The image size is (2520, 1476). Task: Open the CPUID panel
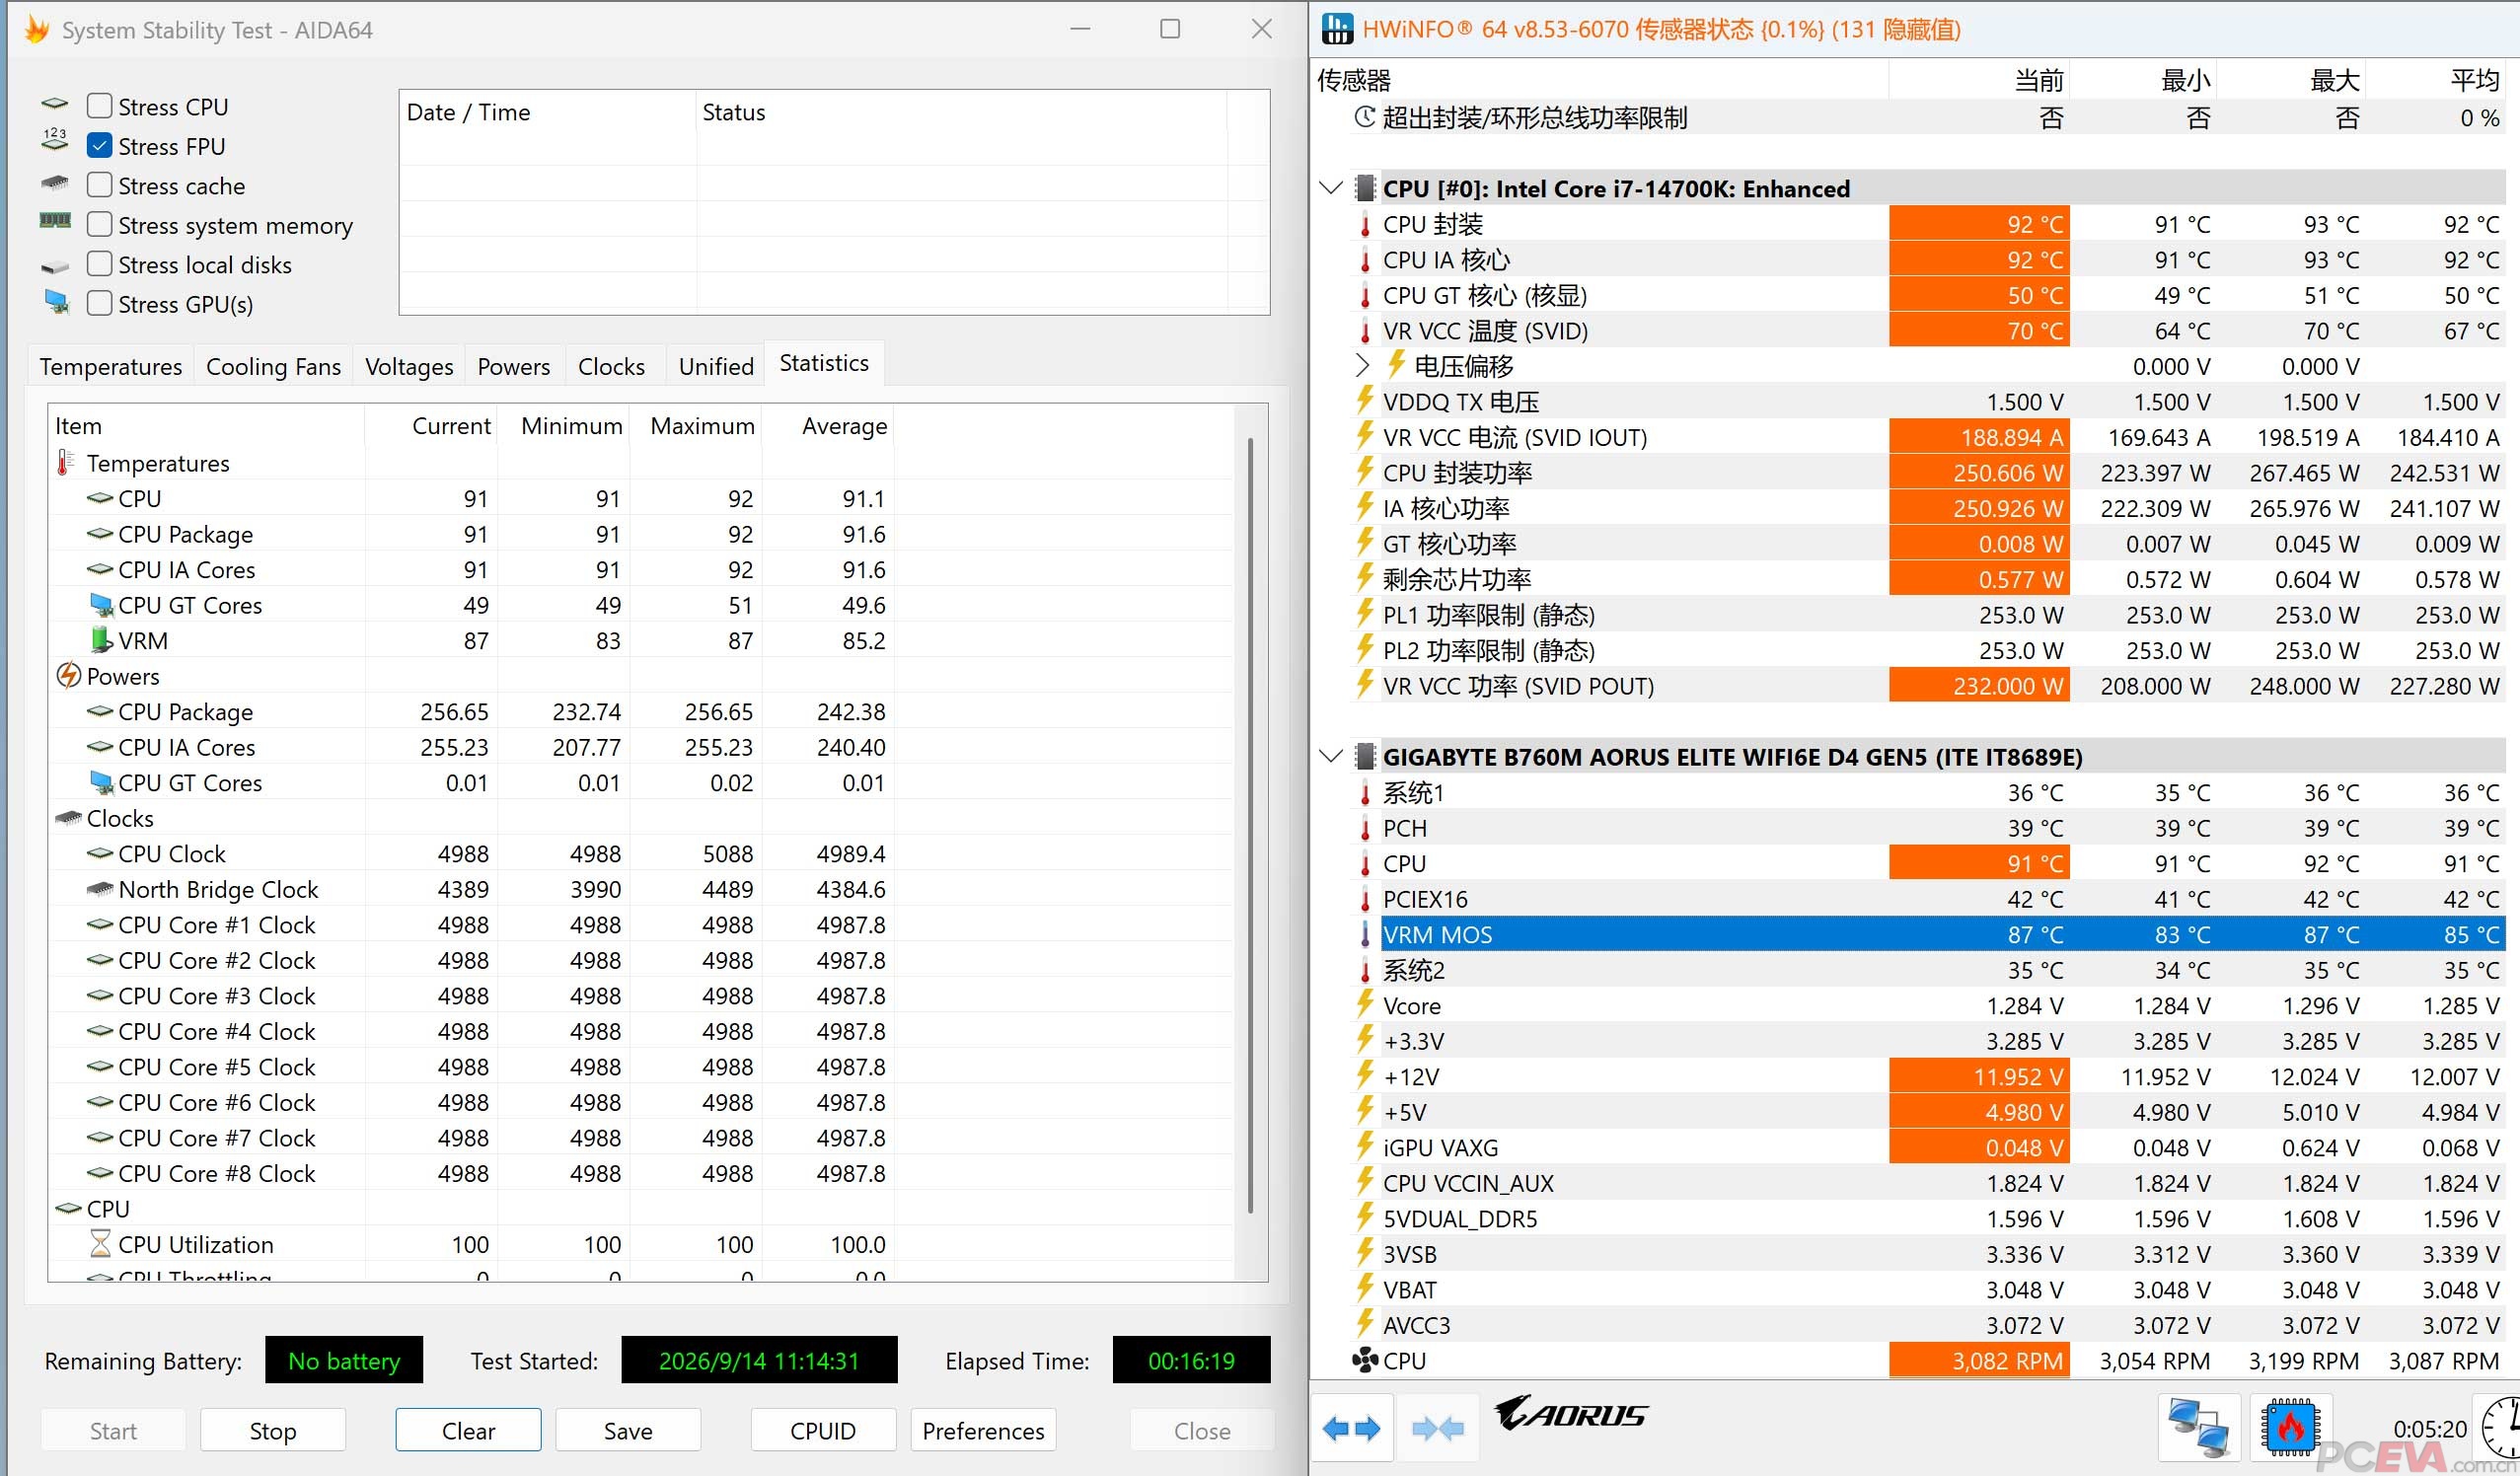823,1430
